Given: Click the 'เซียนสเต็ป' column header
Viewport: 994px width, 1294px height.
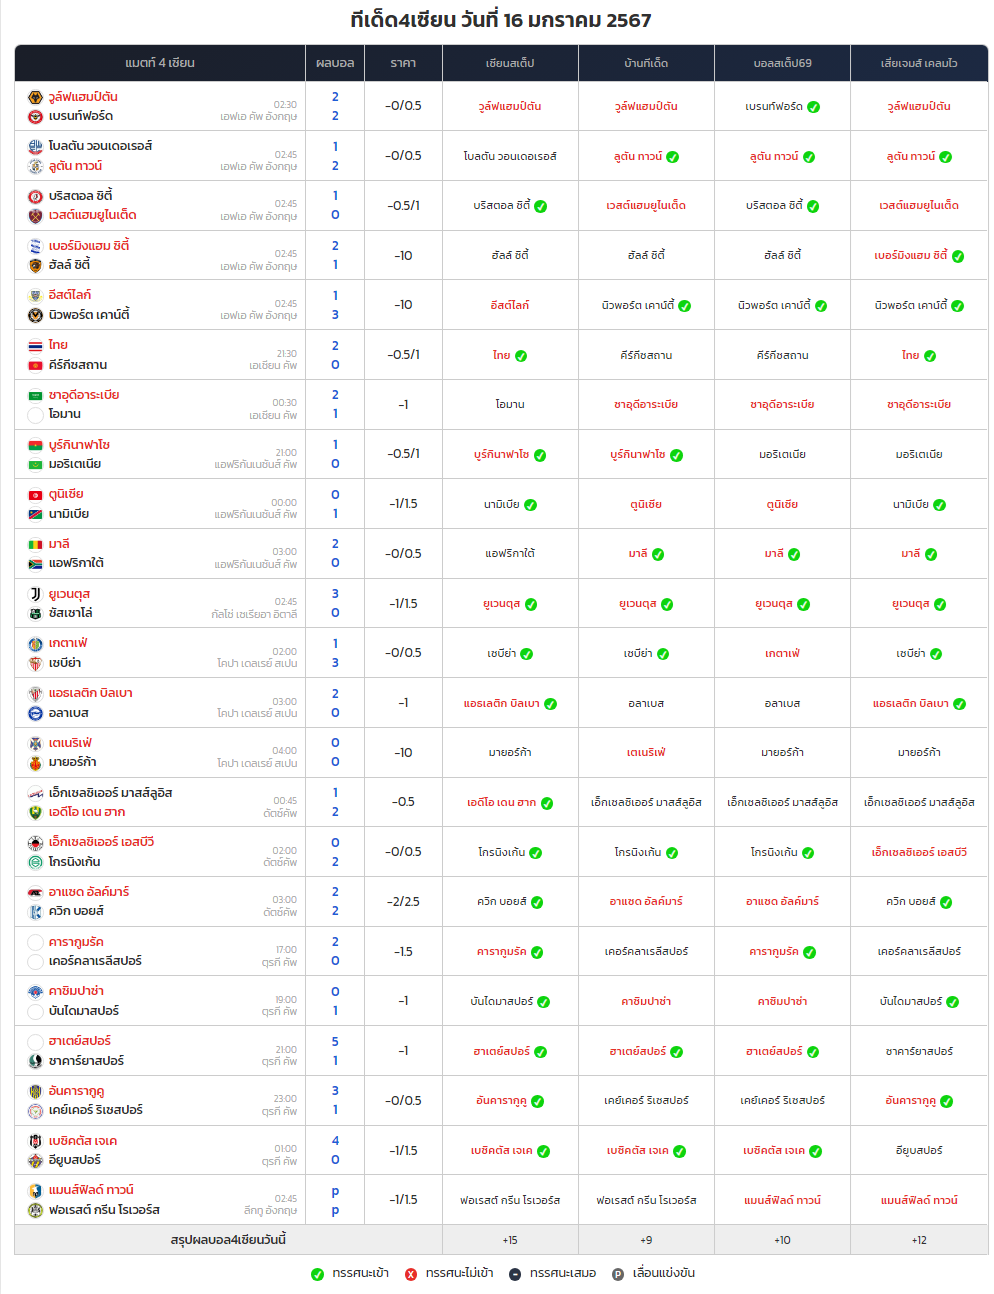Looking at the screenshot, I should click(510, 63).
